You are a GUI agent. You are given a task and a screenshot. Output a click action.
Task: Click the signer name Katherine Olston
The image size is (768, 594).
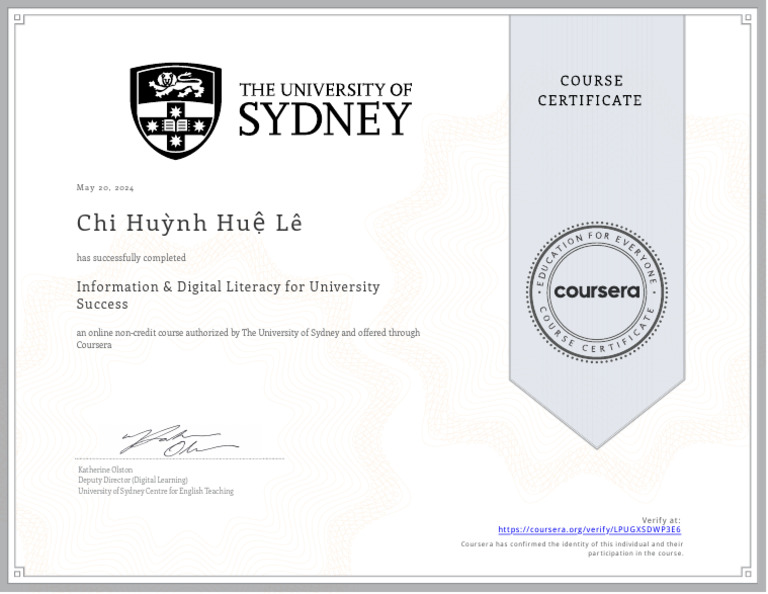click(x=105, y=469)
